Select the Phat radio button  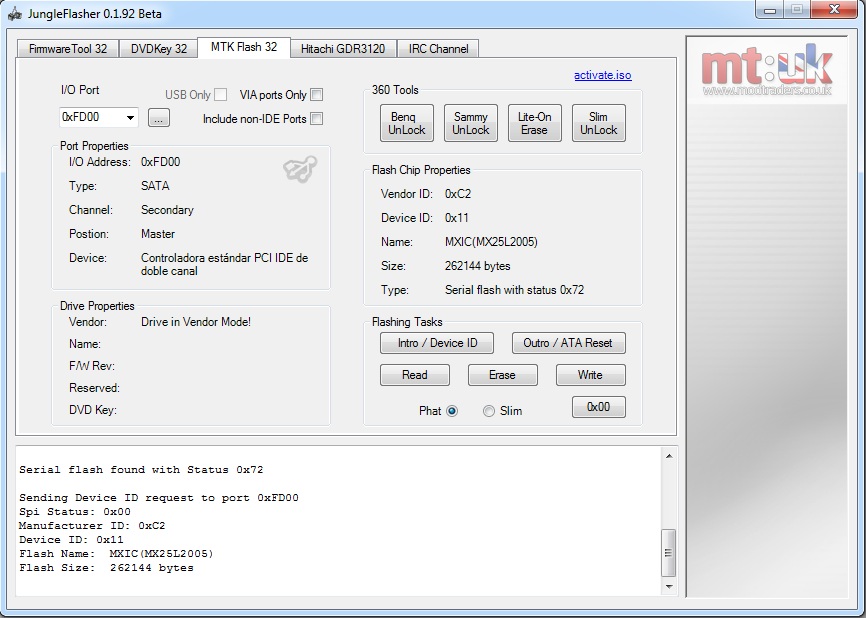(452, 411)
